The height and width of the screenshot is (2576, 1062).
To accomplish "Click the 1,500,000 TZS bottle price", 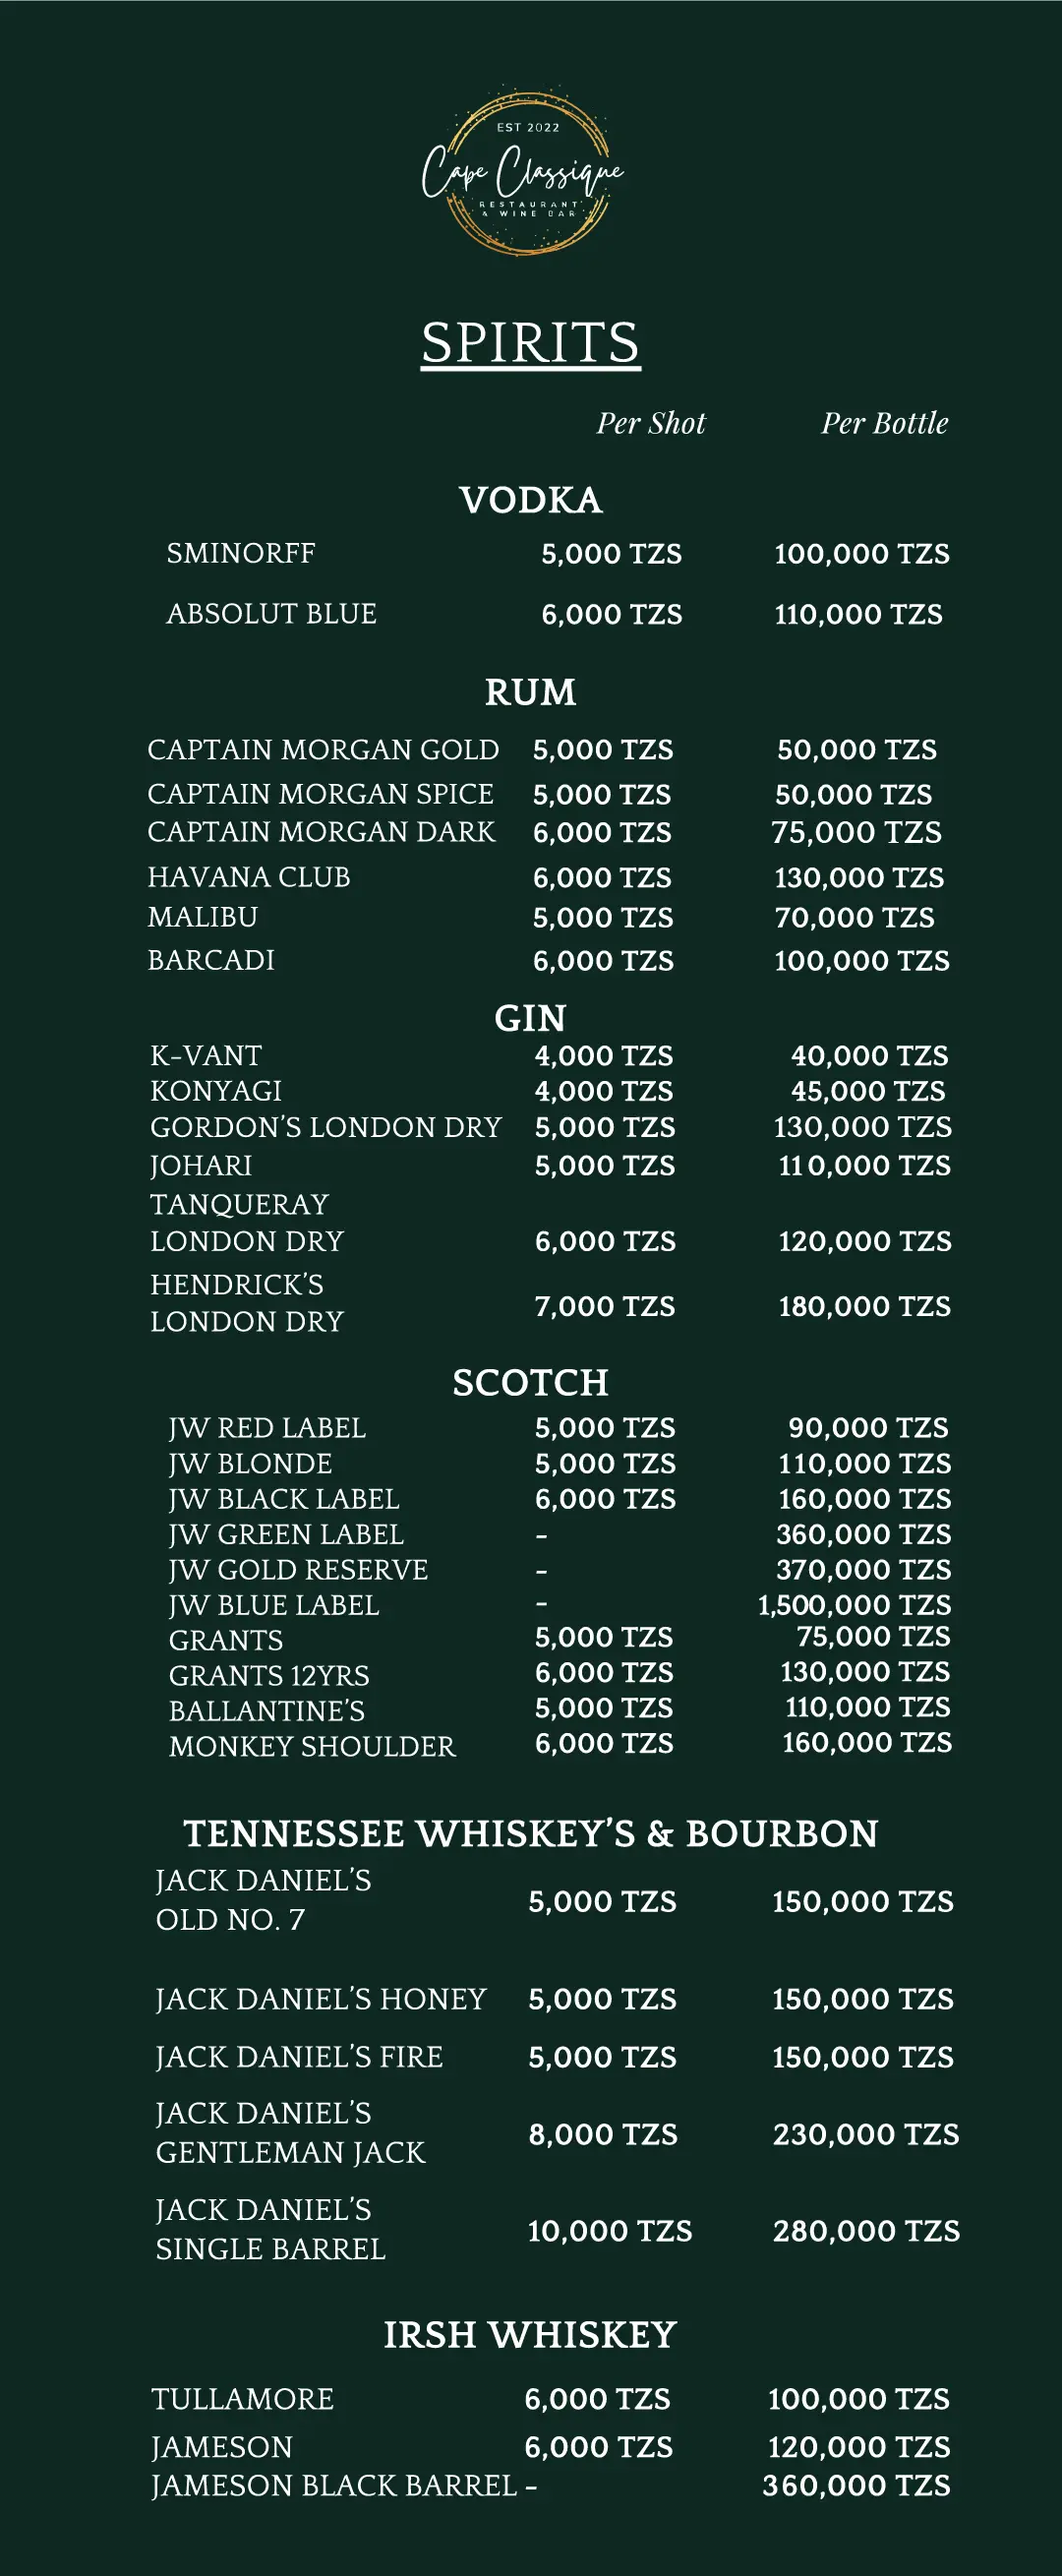I will (854, 1605).
